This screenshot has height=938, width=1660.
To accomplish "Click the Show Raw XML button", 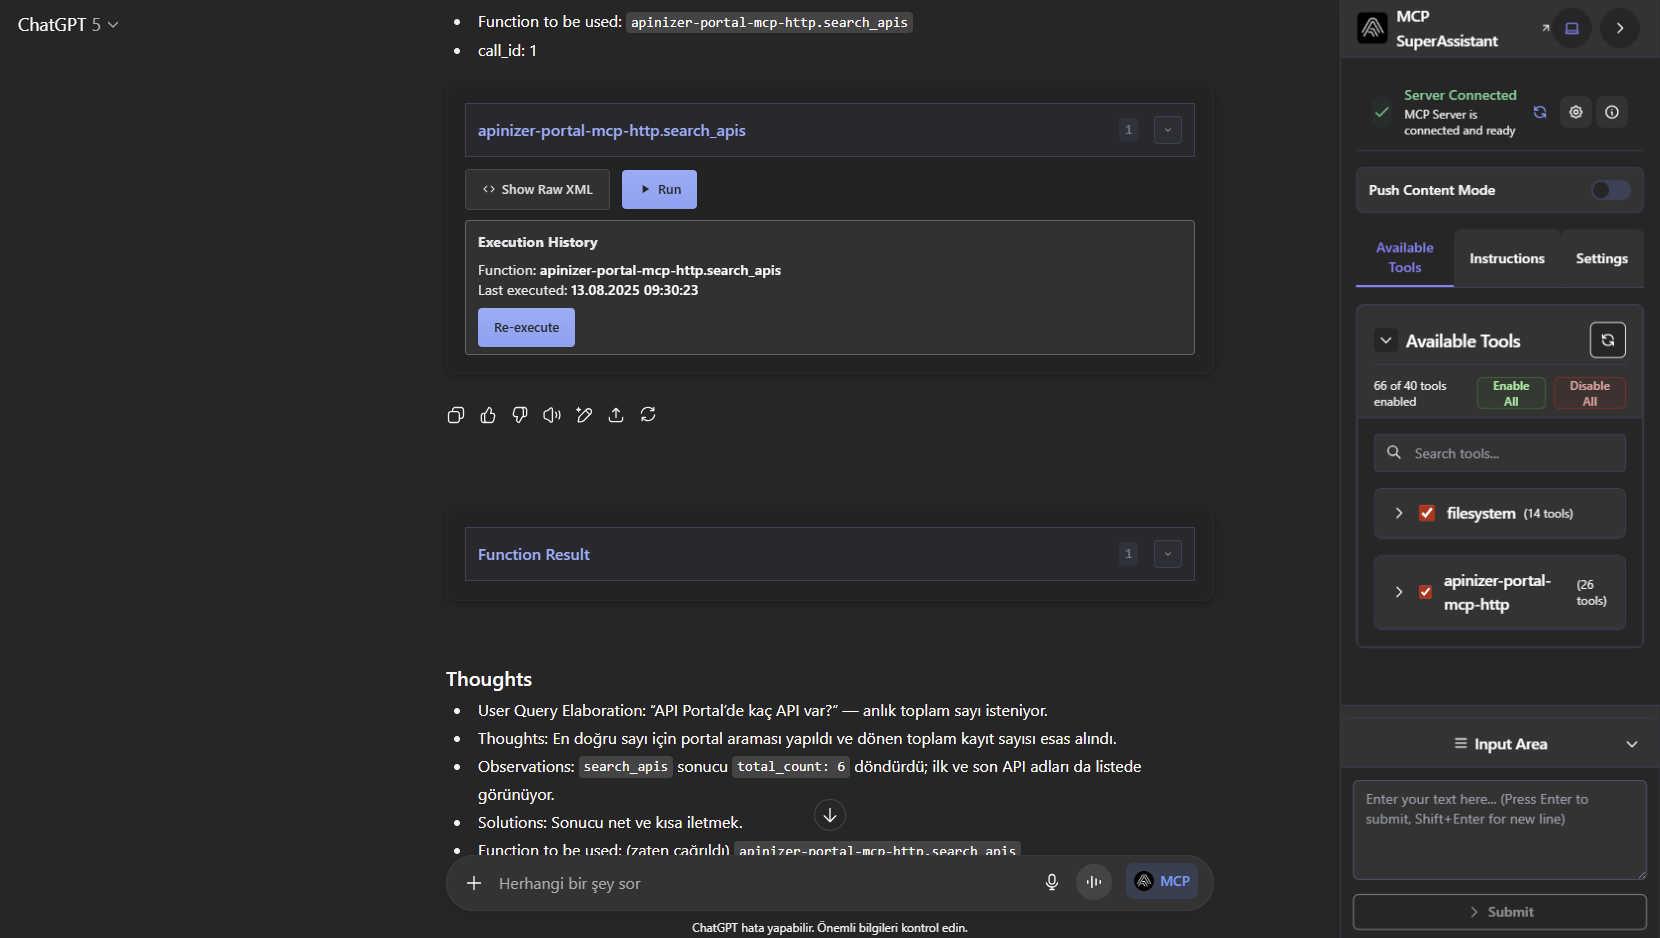I will [x=537, y=190].
